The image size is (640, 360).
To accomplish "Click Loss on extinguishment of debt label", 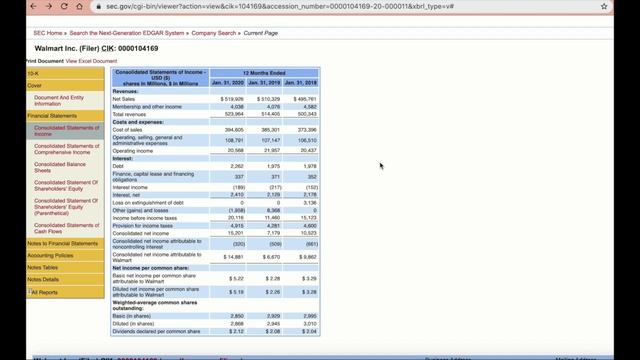I will [148, 203].
